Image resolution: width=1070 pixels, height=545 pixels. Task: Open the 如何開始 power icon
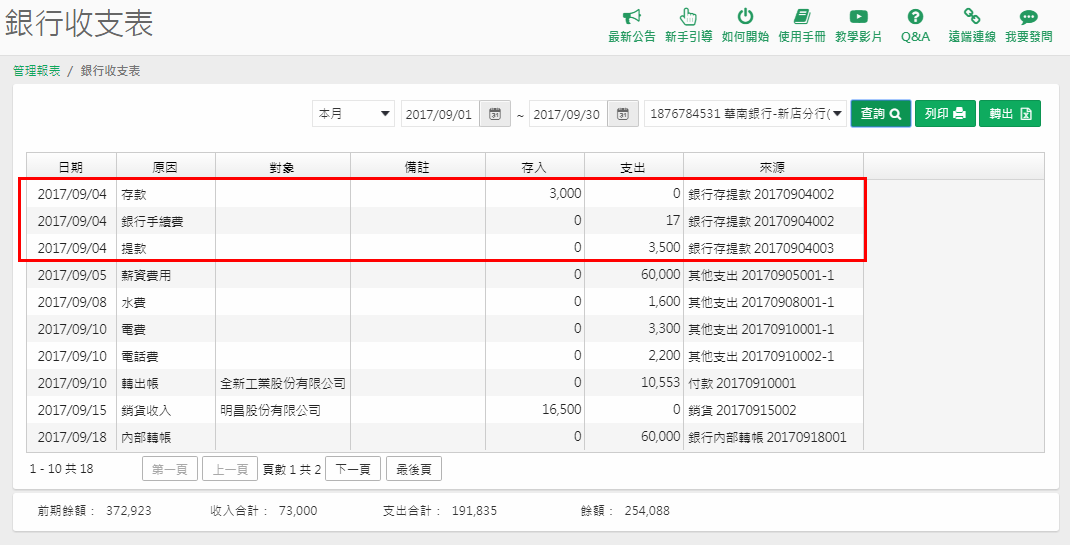click(x=745, y=16)
